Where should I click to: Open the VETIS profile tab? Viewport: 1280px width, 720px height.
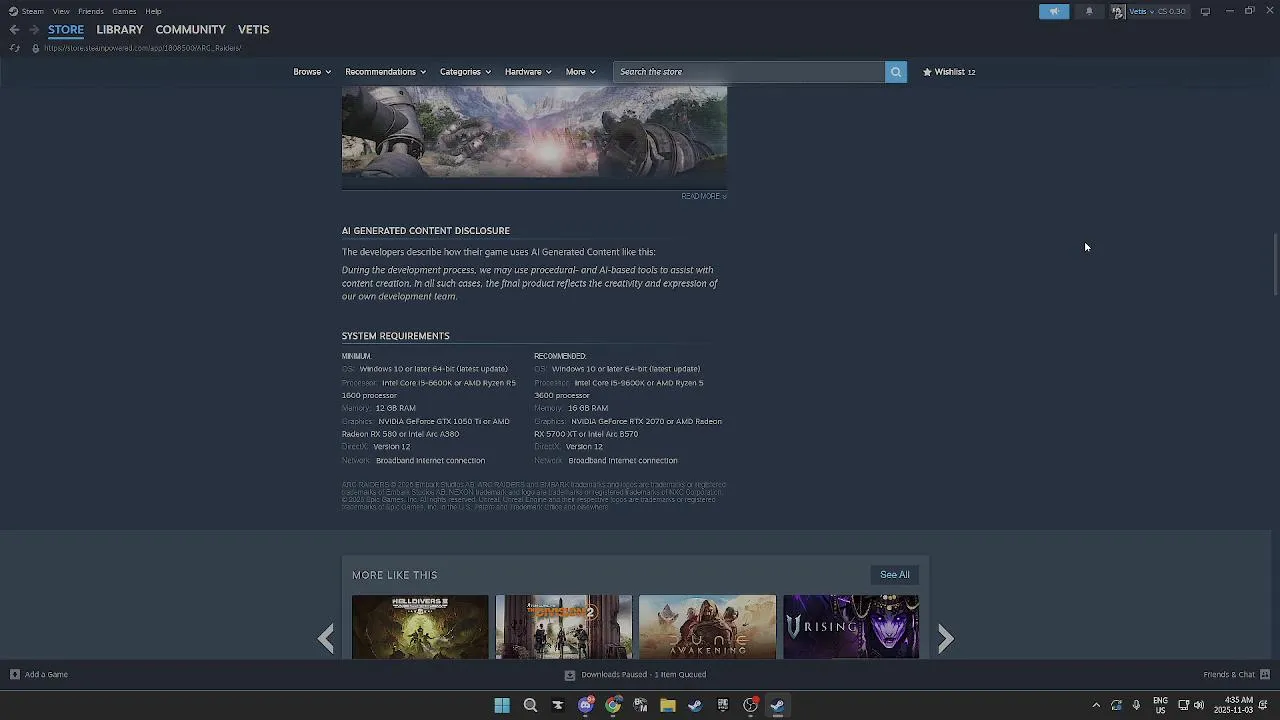pos(253,30)
